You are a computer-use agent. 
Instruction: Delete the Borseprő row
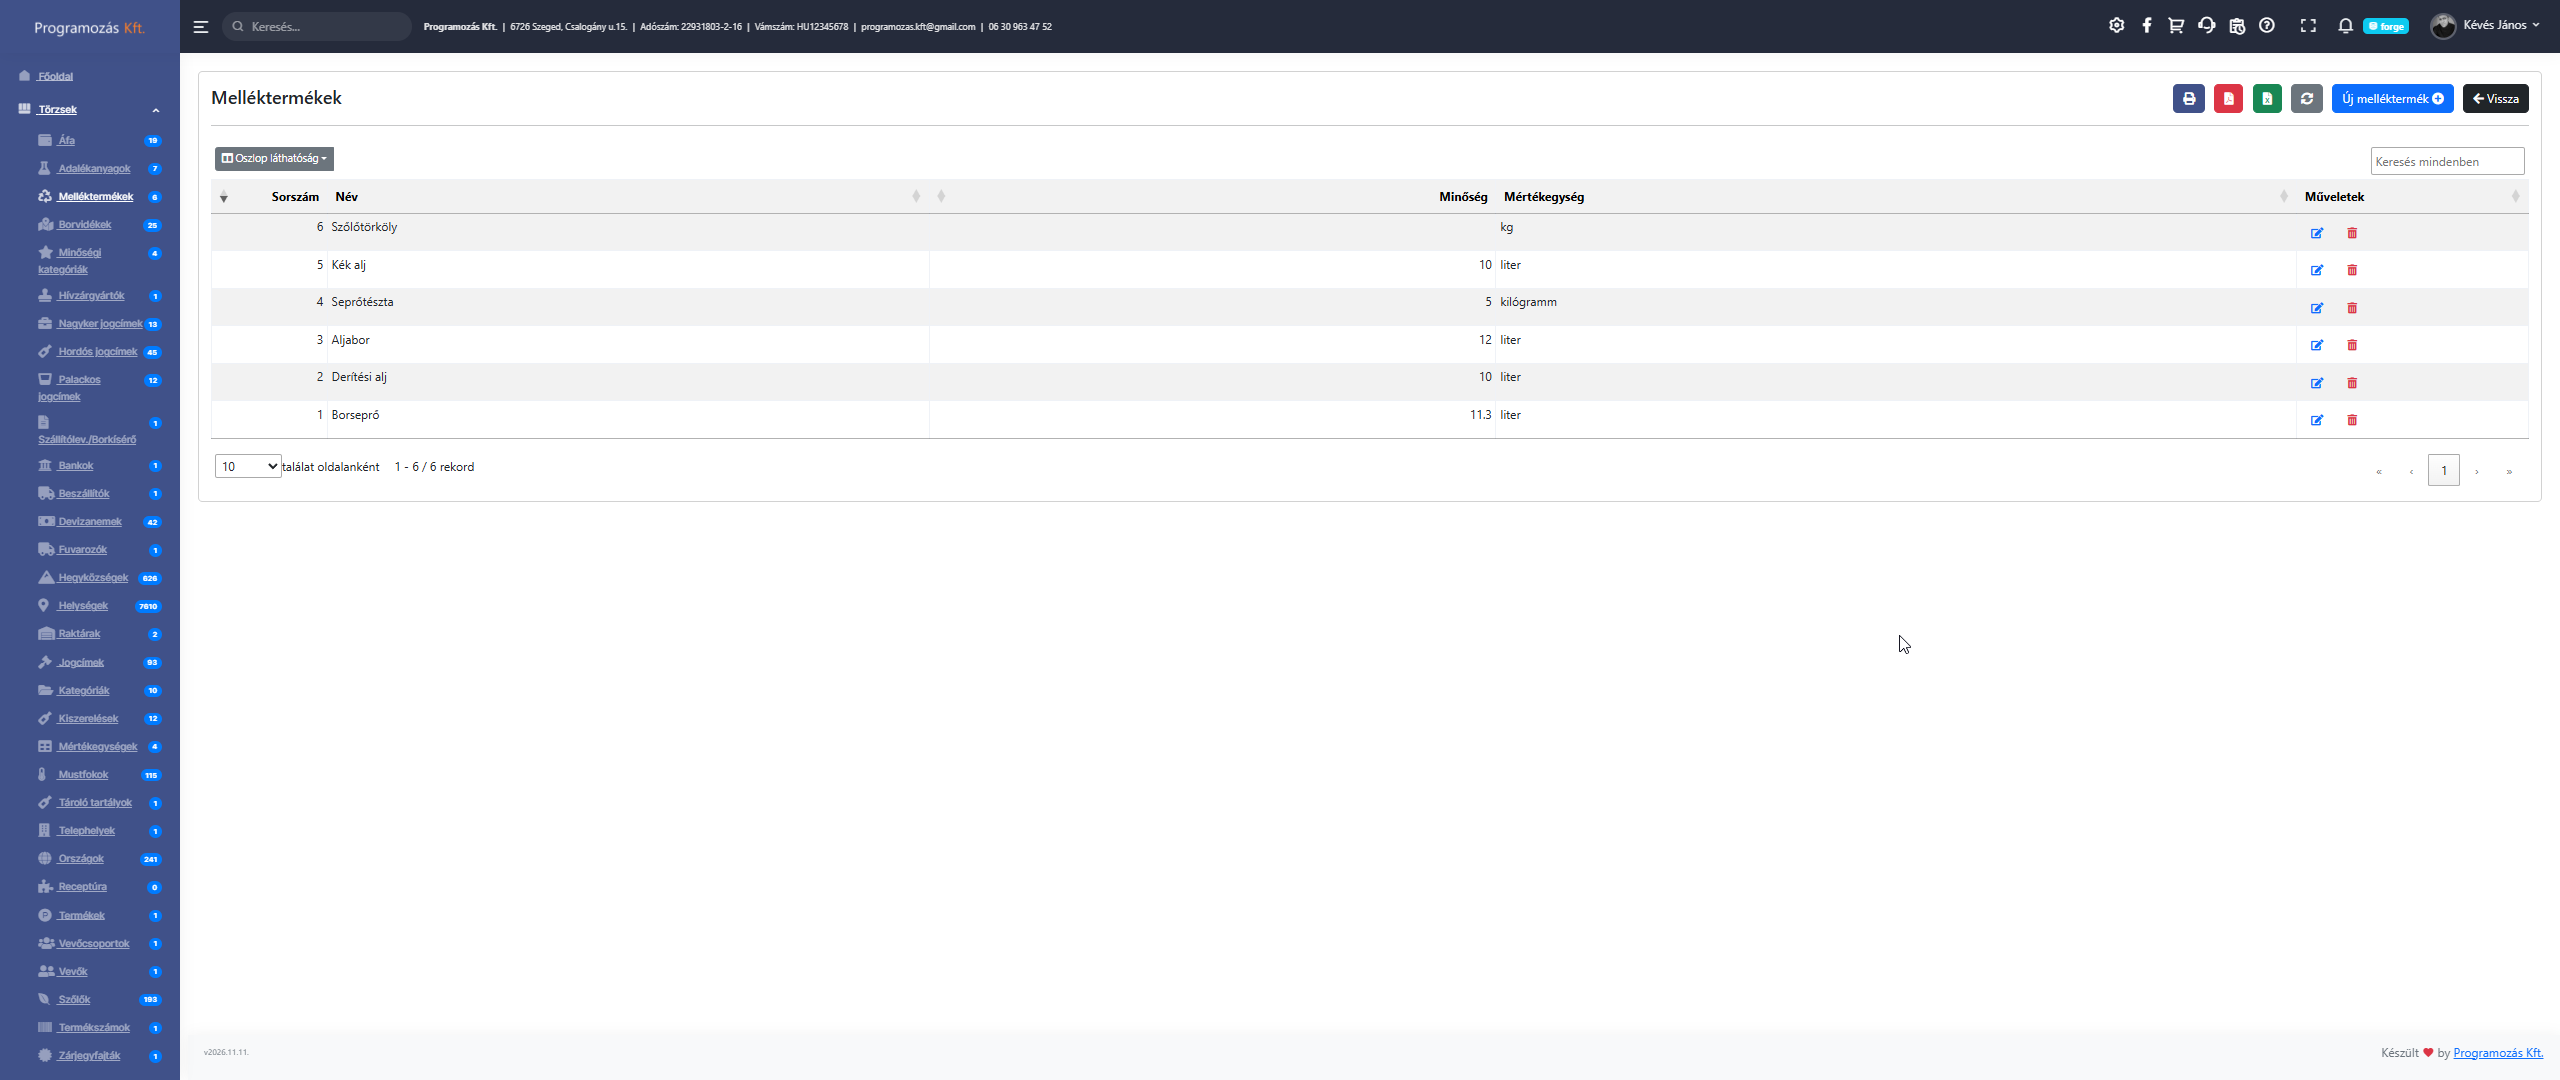click(x=2352, y=420)
